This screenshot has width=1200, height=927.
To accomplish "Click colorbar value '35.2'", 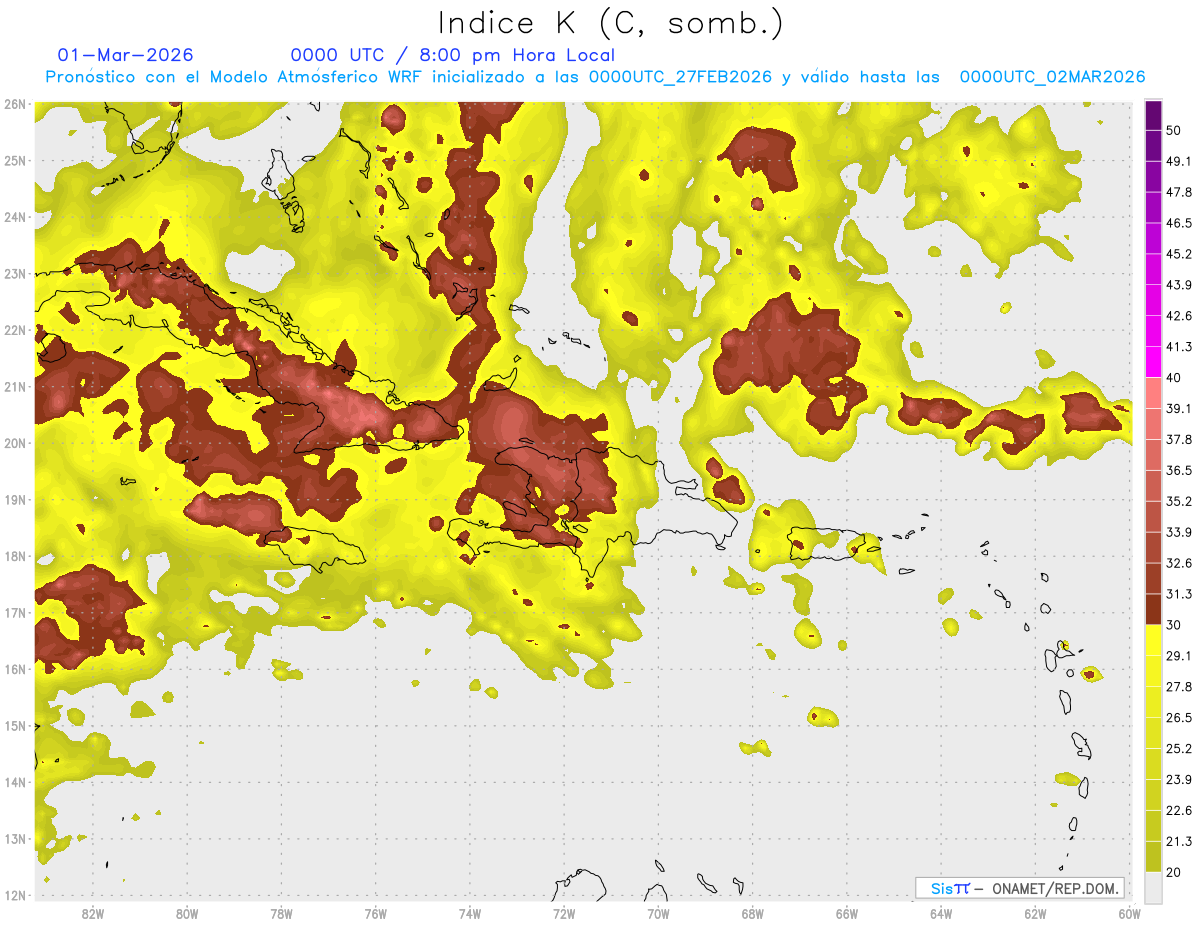I will 1178,501.
